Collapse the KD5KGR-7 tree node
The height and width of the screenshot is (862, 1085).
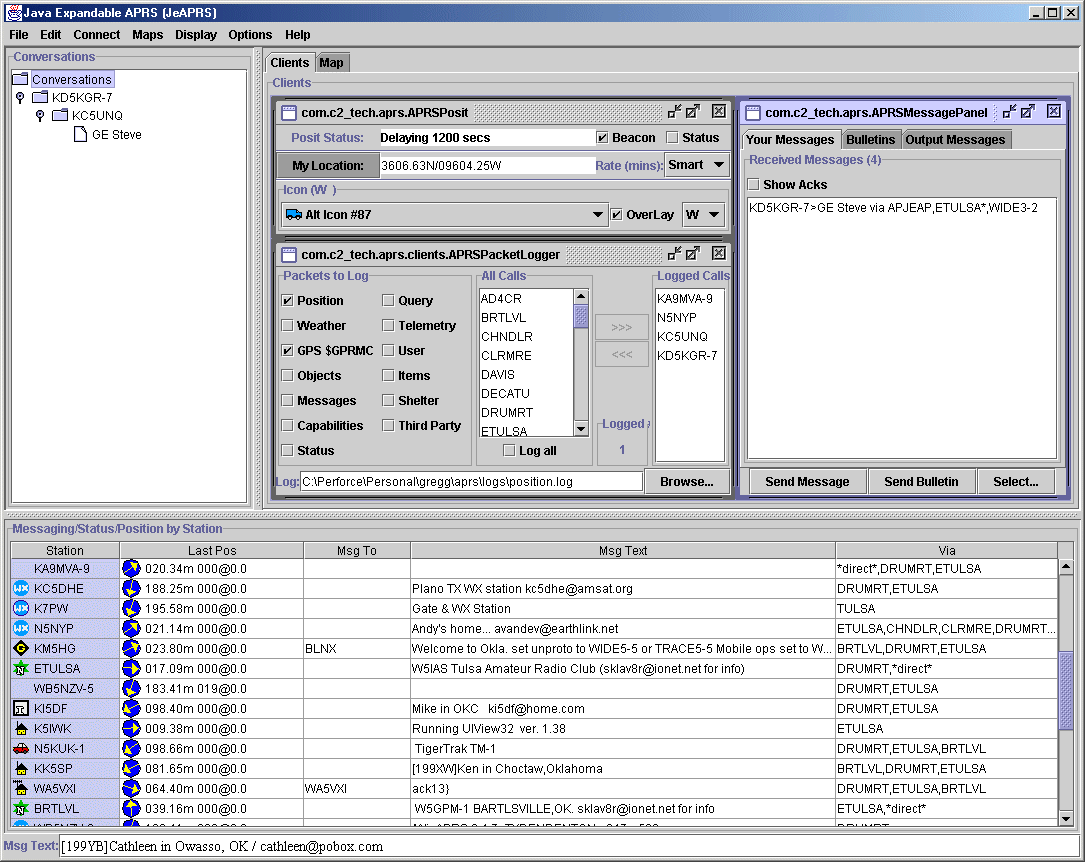point(20,97)
